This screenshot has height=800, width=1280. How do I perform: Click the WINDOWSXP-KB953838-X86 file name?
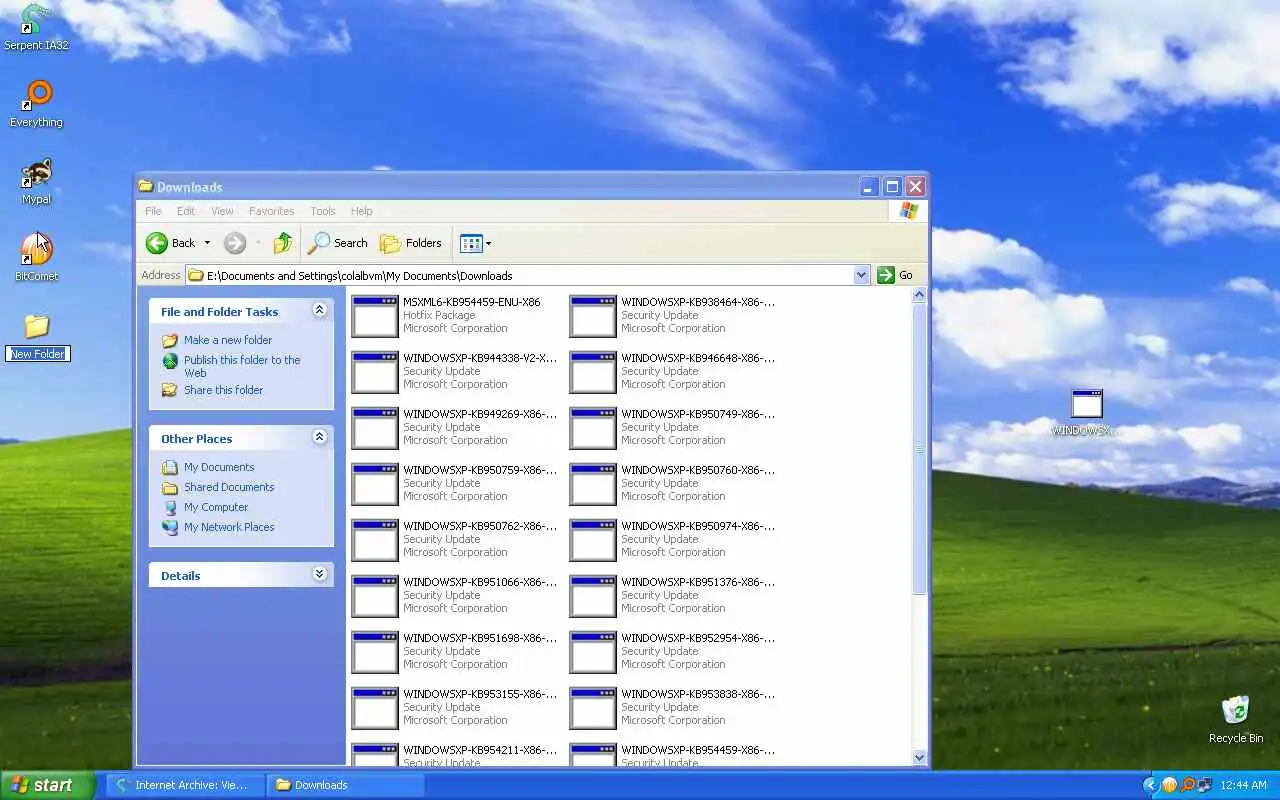pos(698,694)
